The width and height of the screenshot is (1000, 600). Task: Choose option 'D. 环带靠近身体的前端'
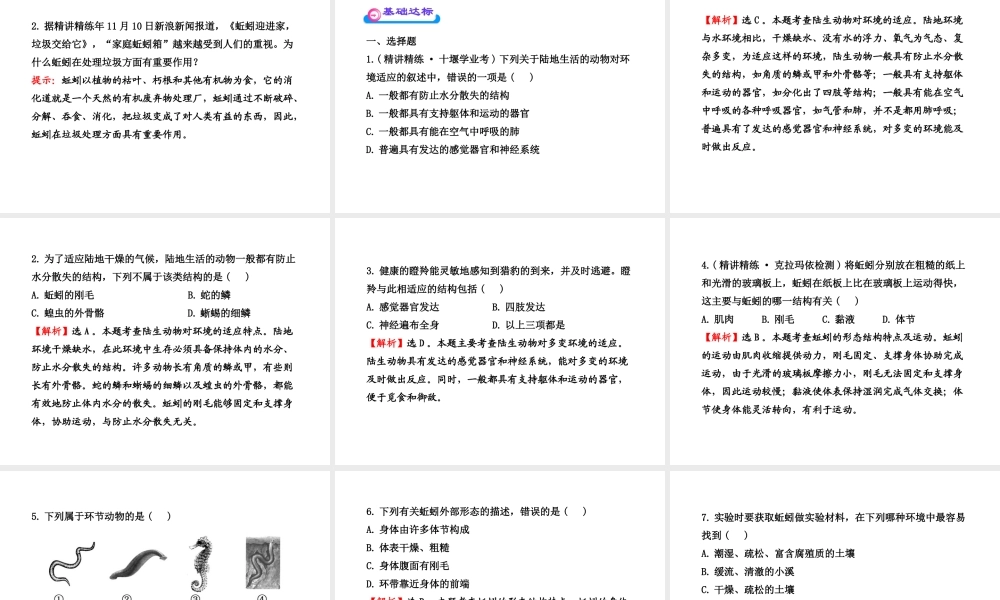coord(418,584)
